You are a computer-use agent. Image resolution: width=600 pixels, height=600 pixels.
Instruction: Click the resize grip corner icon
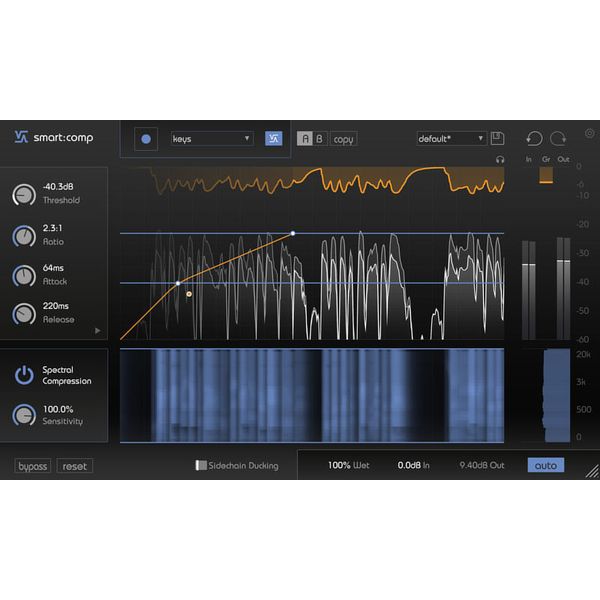(592, 471)
